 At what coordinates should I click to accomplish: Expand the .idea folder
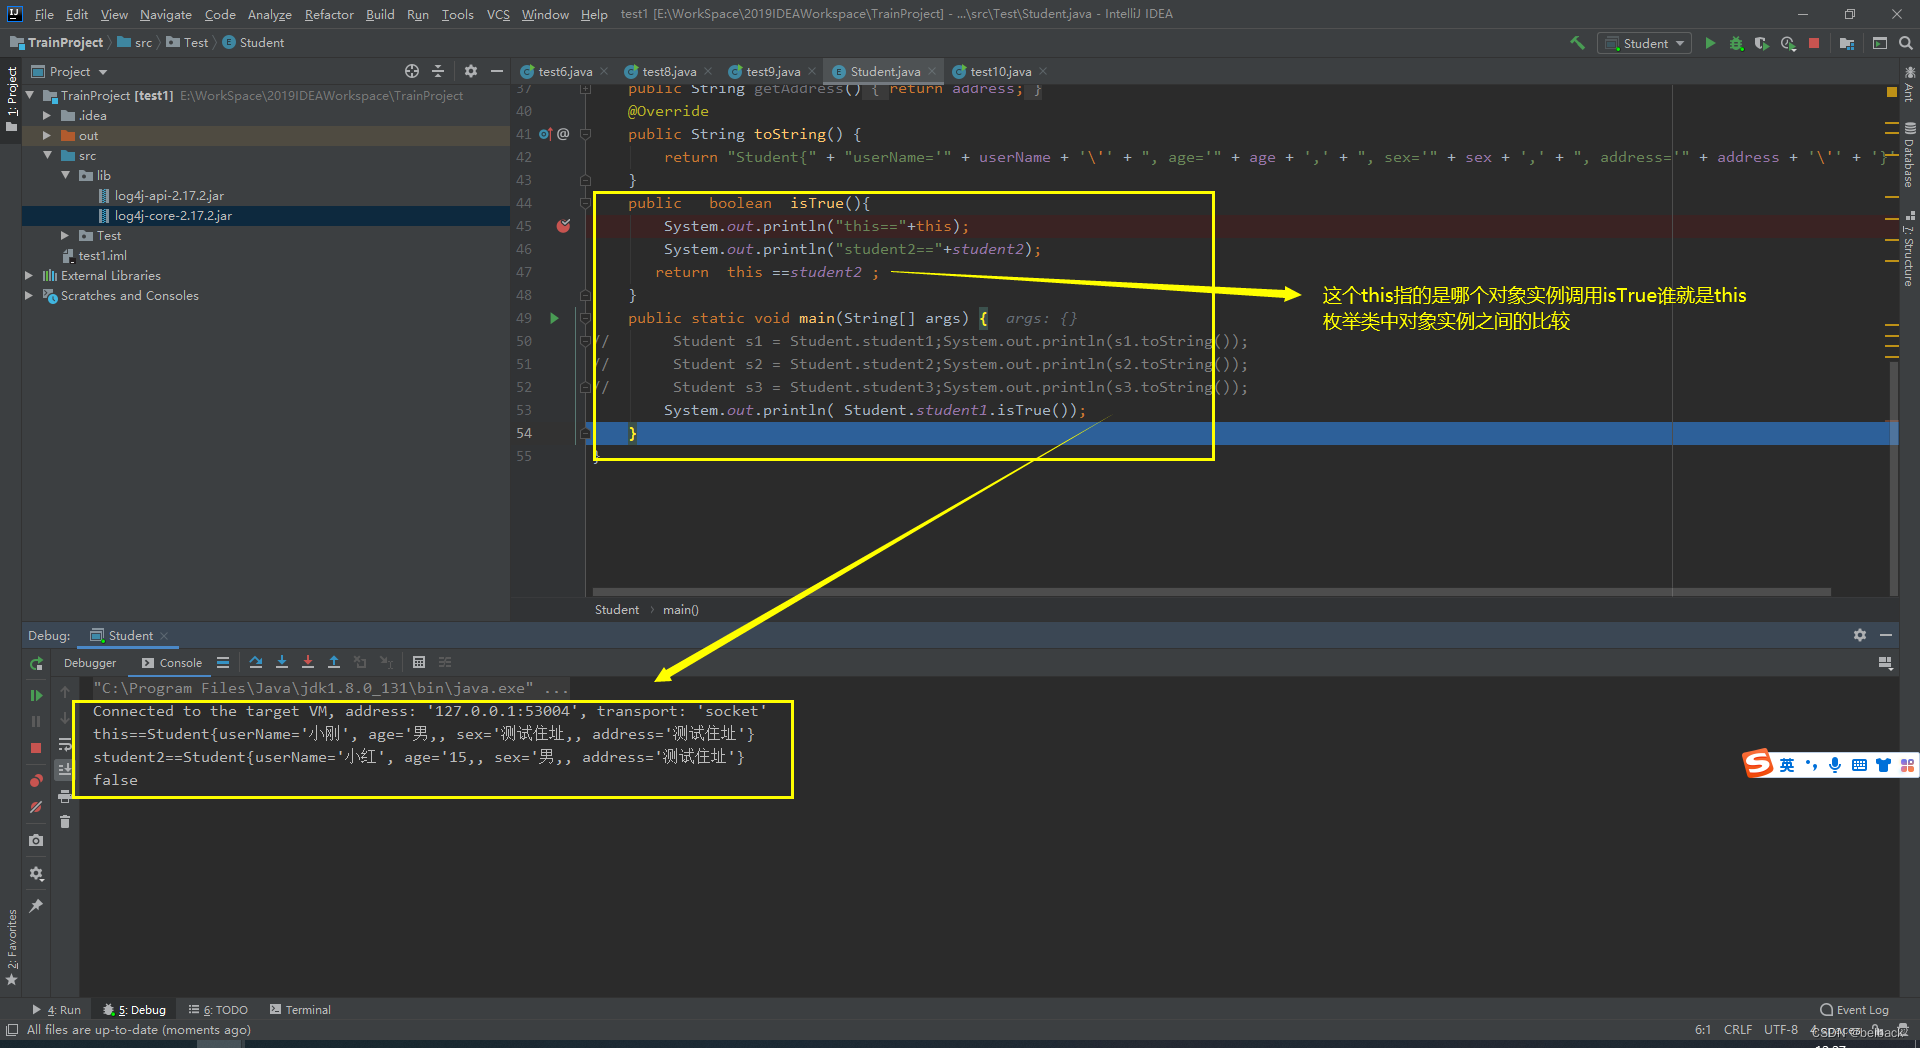(x=47, y=116)
